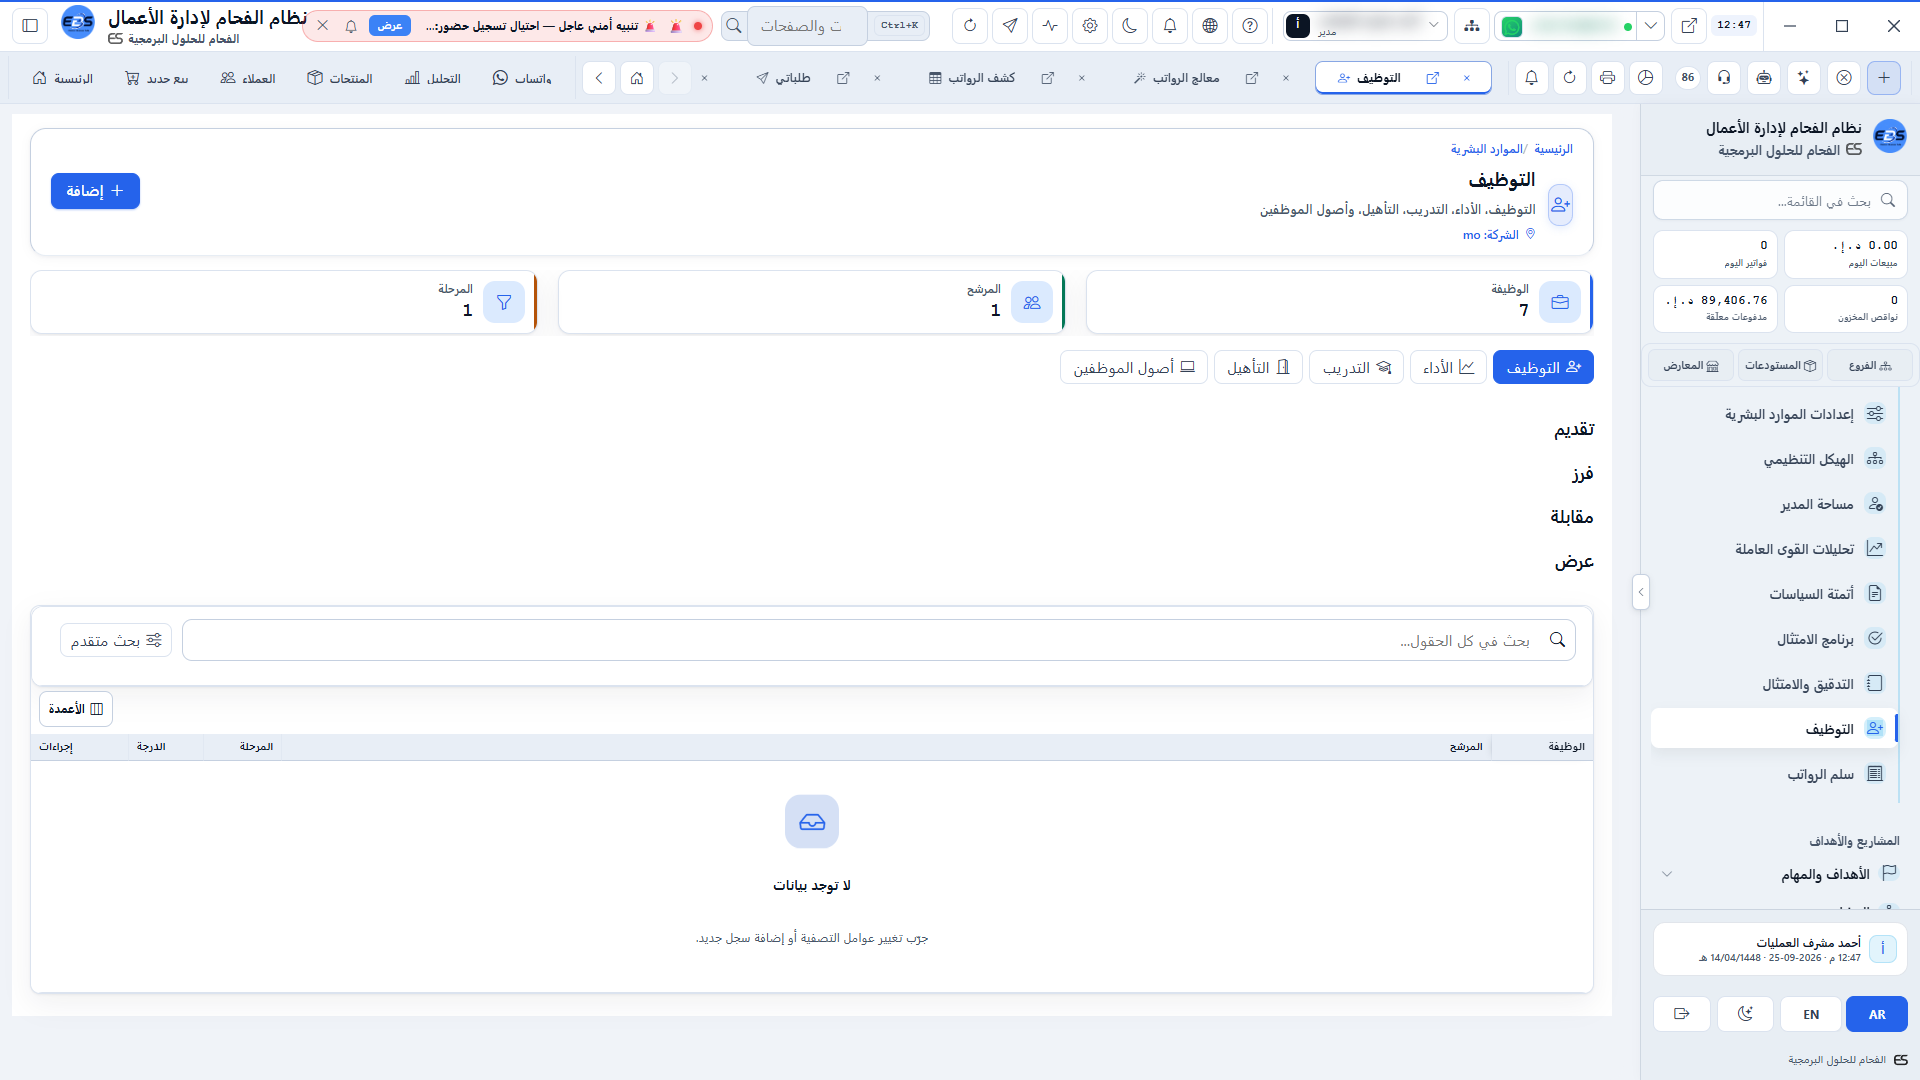
Task: Select the التأهيل section tab
Action: tap(1258, 368)
